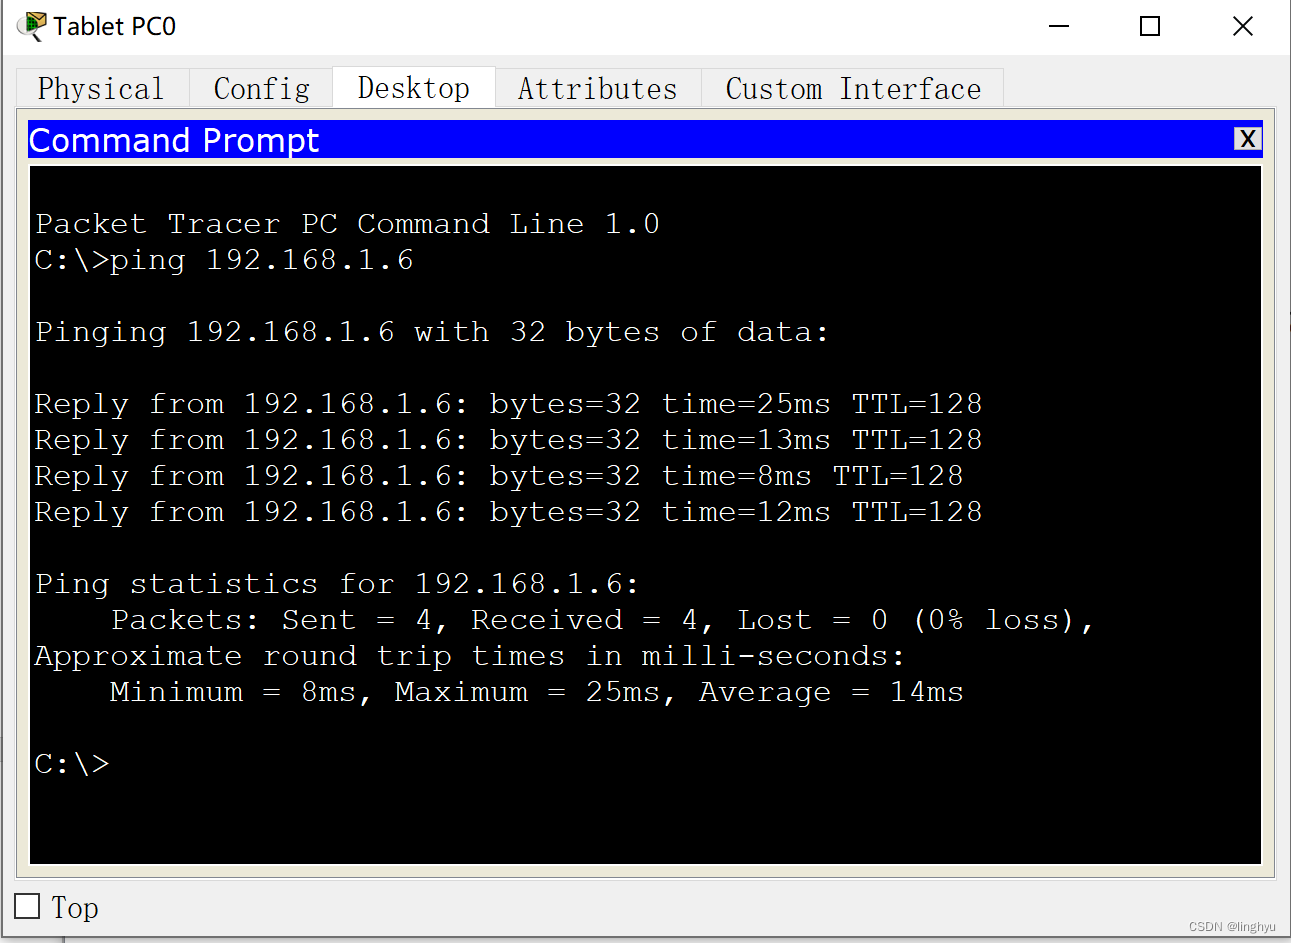Image resolution: width=1291 pixels, height=943 pixels.
Task: Click 'Pinging 192.168.1.6 with 32 bytes' line
Action: 432,332
